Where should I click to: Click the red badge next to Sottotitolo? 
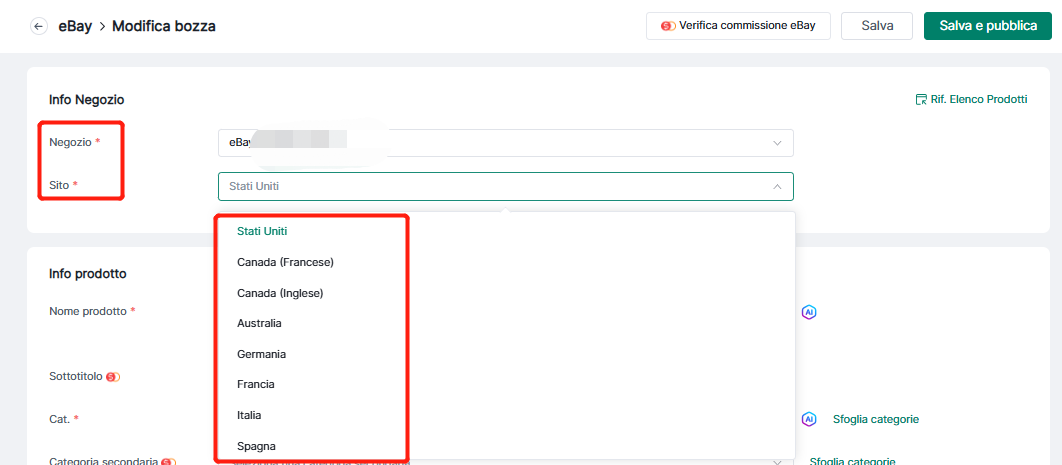pyautogui.click(x=113, y=377)
